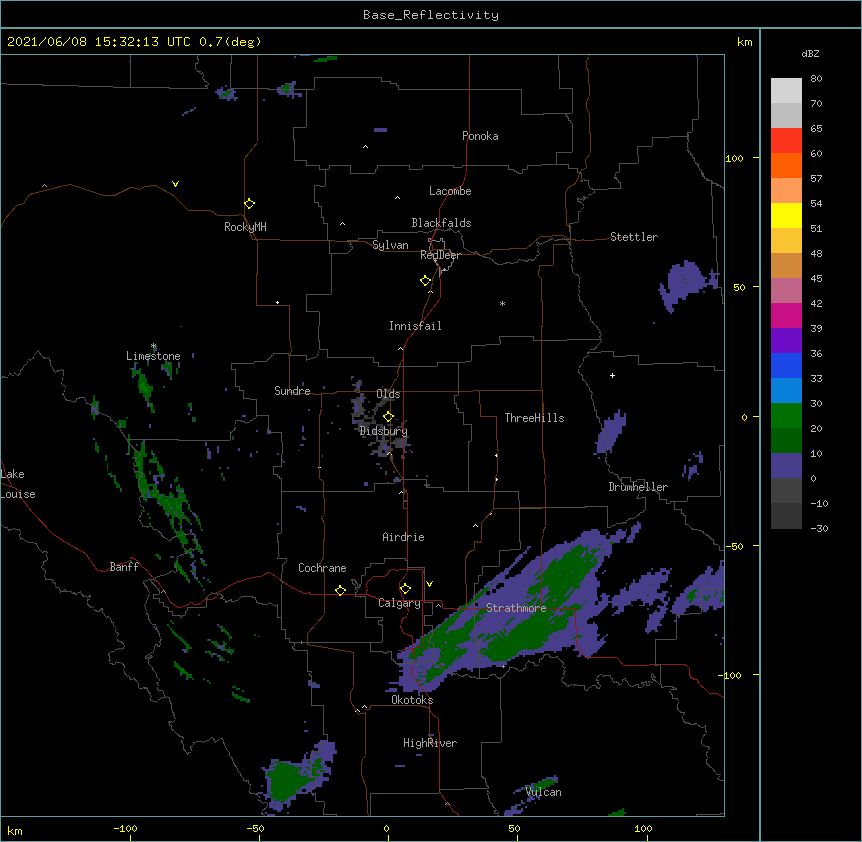Click the yellow station marker near RockyMH

pyautogui.click(x=249, y=203)
